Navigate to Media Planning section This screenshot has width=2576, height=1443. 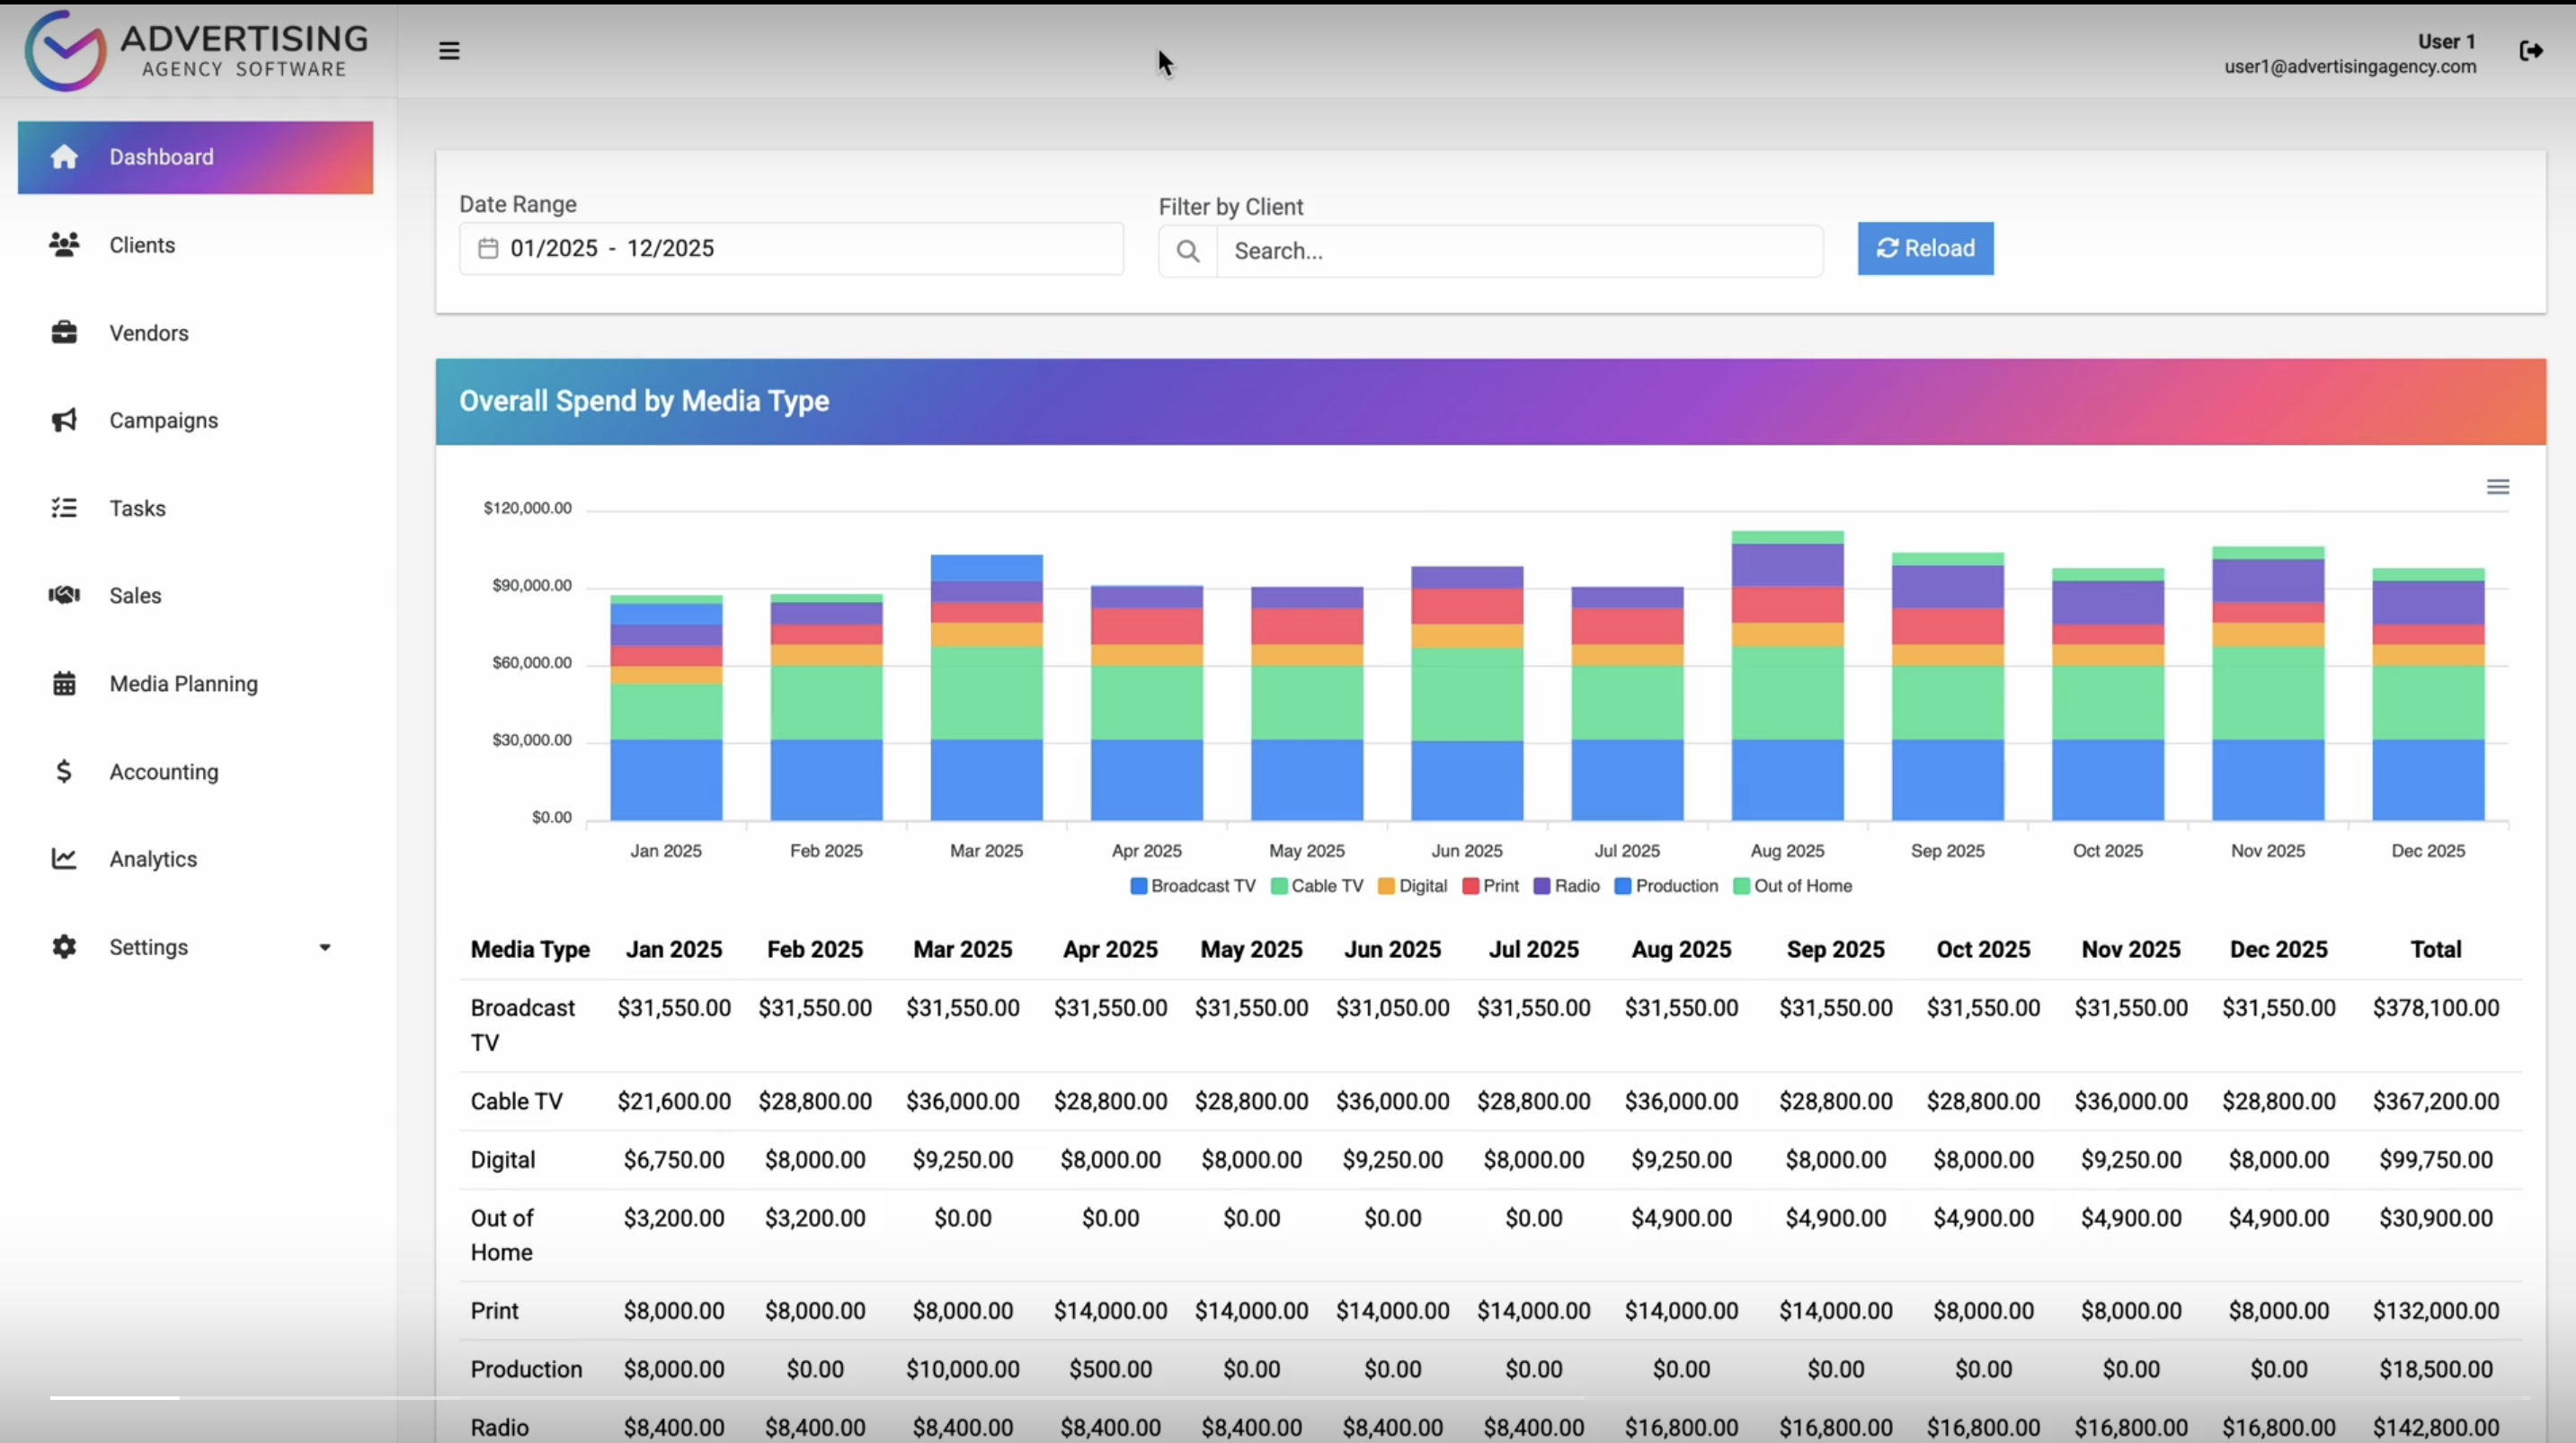tap(184, 683)
